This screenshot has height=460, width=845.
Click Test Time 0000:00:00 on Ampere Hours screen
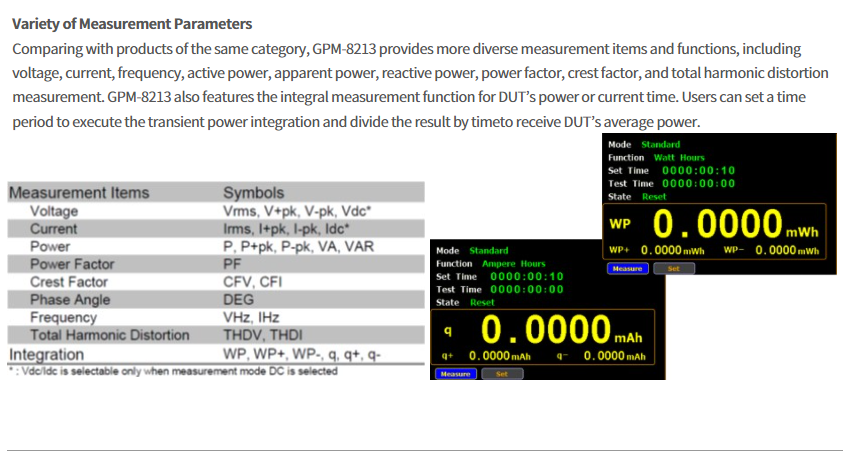tap(527, 290)
